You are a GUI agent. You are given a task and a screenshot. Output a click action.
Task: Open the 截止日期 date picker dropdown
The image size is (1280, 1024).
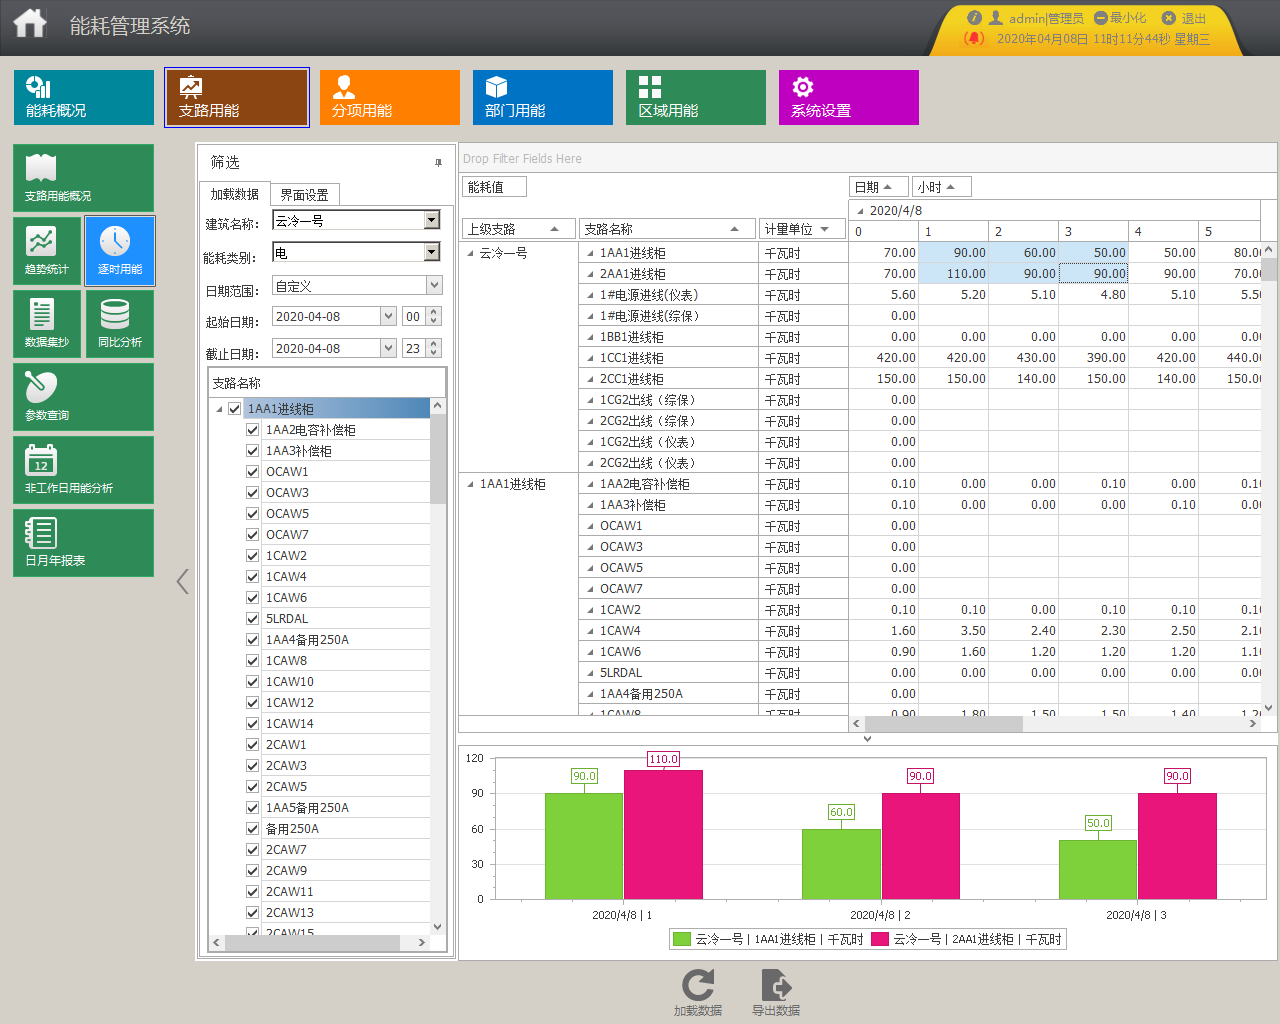point(389,348)
